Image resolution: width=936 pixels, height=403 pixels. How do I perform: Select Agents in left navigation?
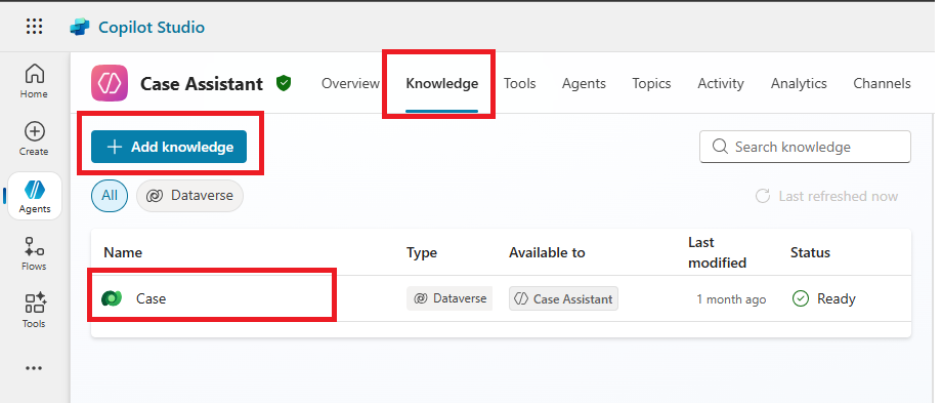pos(34,195)
